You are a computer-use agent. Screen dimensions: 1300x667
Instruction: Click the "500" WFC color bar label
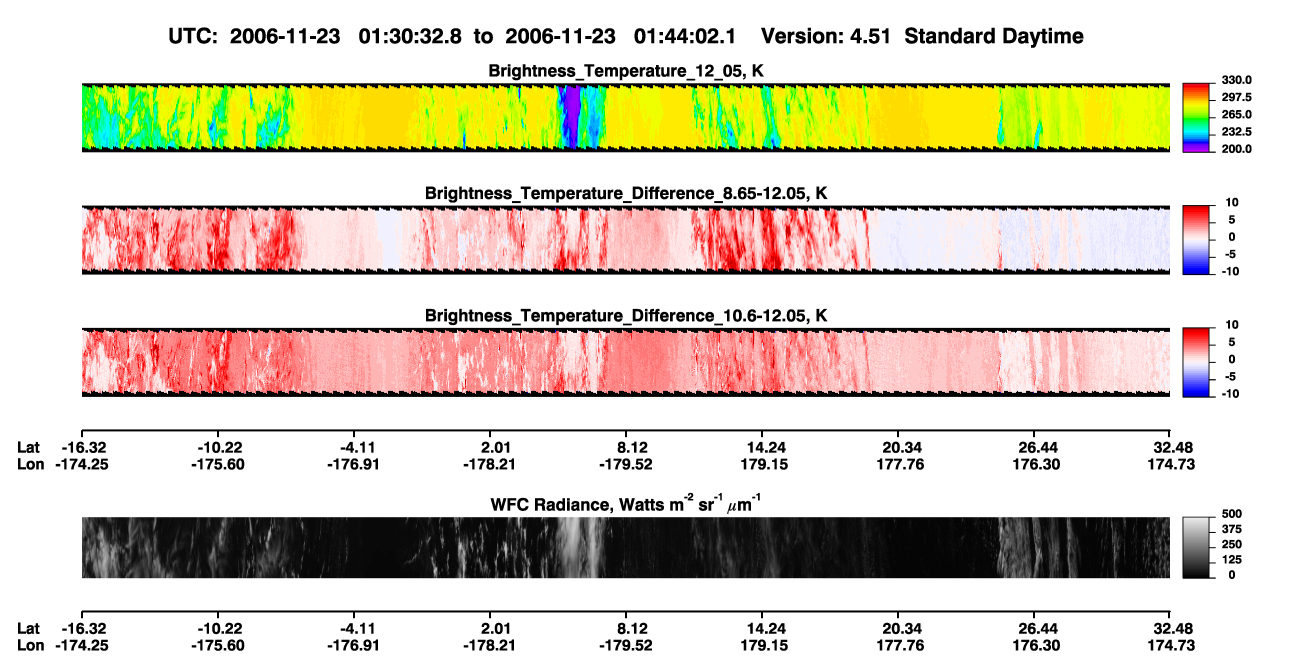click(x=1232, y=514)
